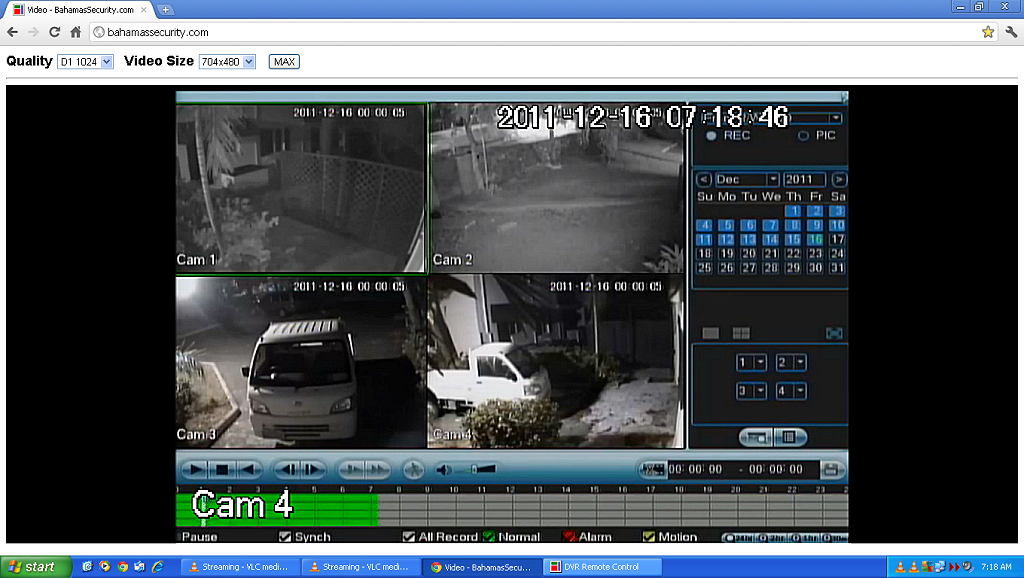Go to the next month in calendar
Image resolution: width=1024 pixels, height=578 pixels.
840,179
